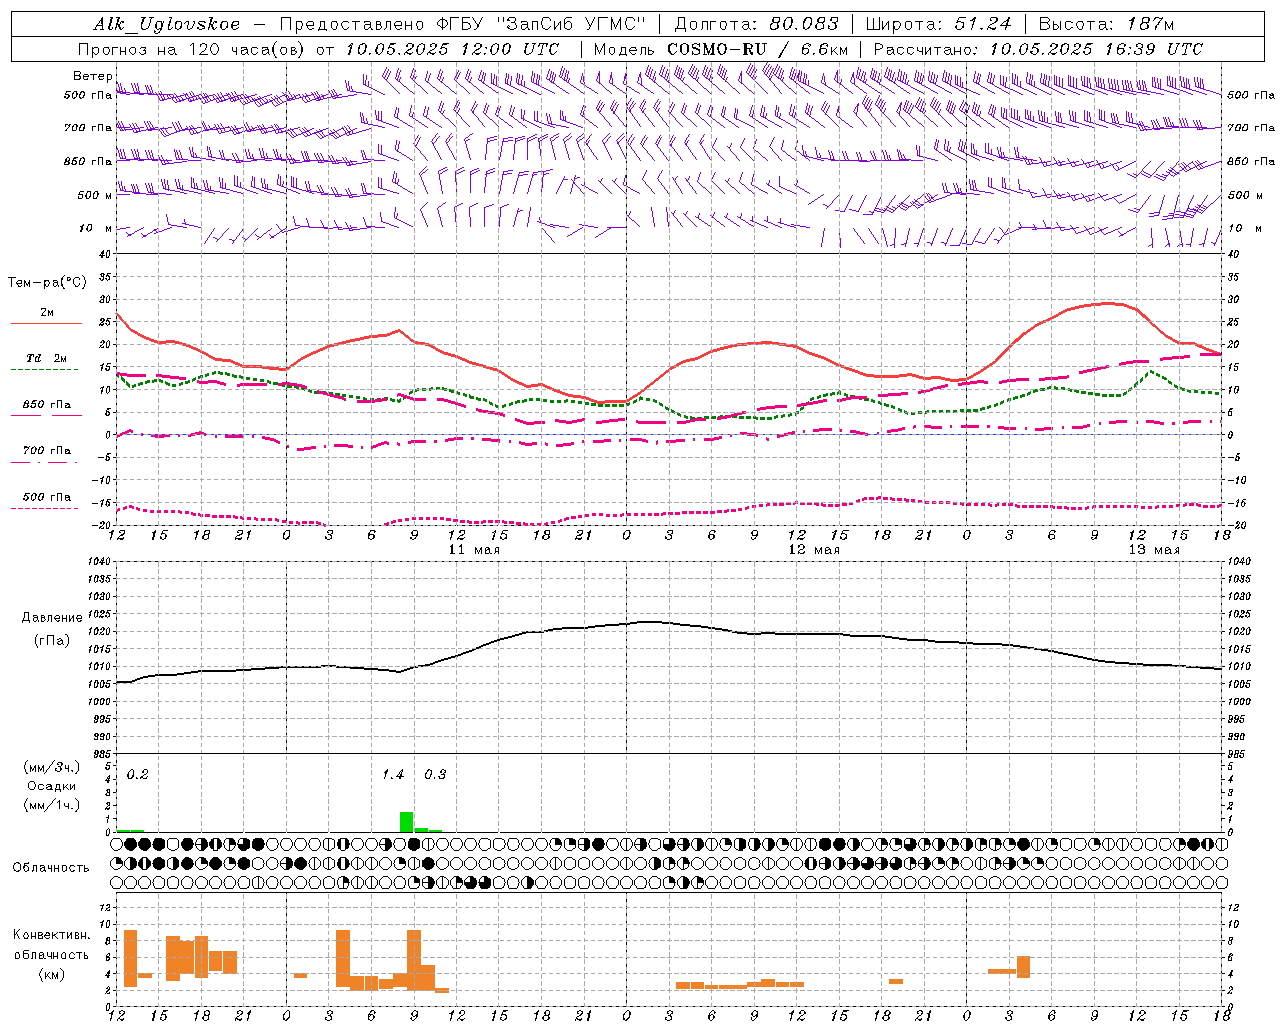The image size is (1280, 1024).
Task: Click the Давление pressure panel label
Action: (x=52, y=618)
